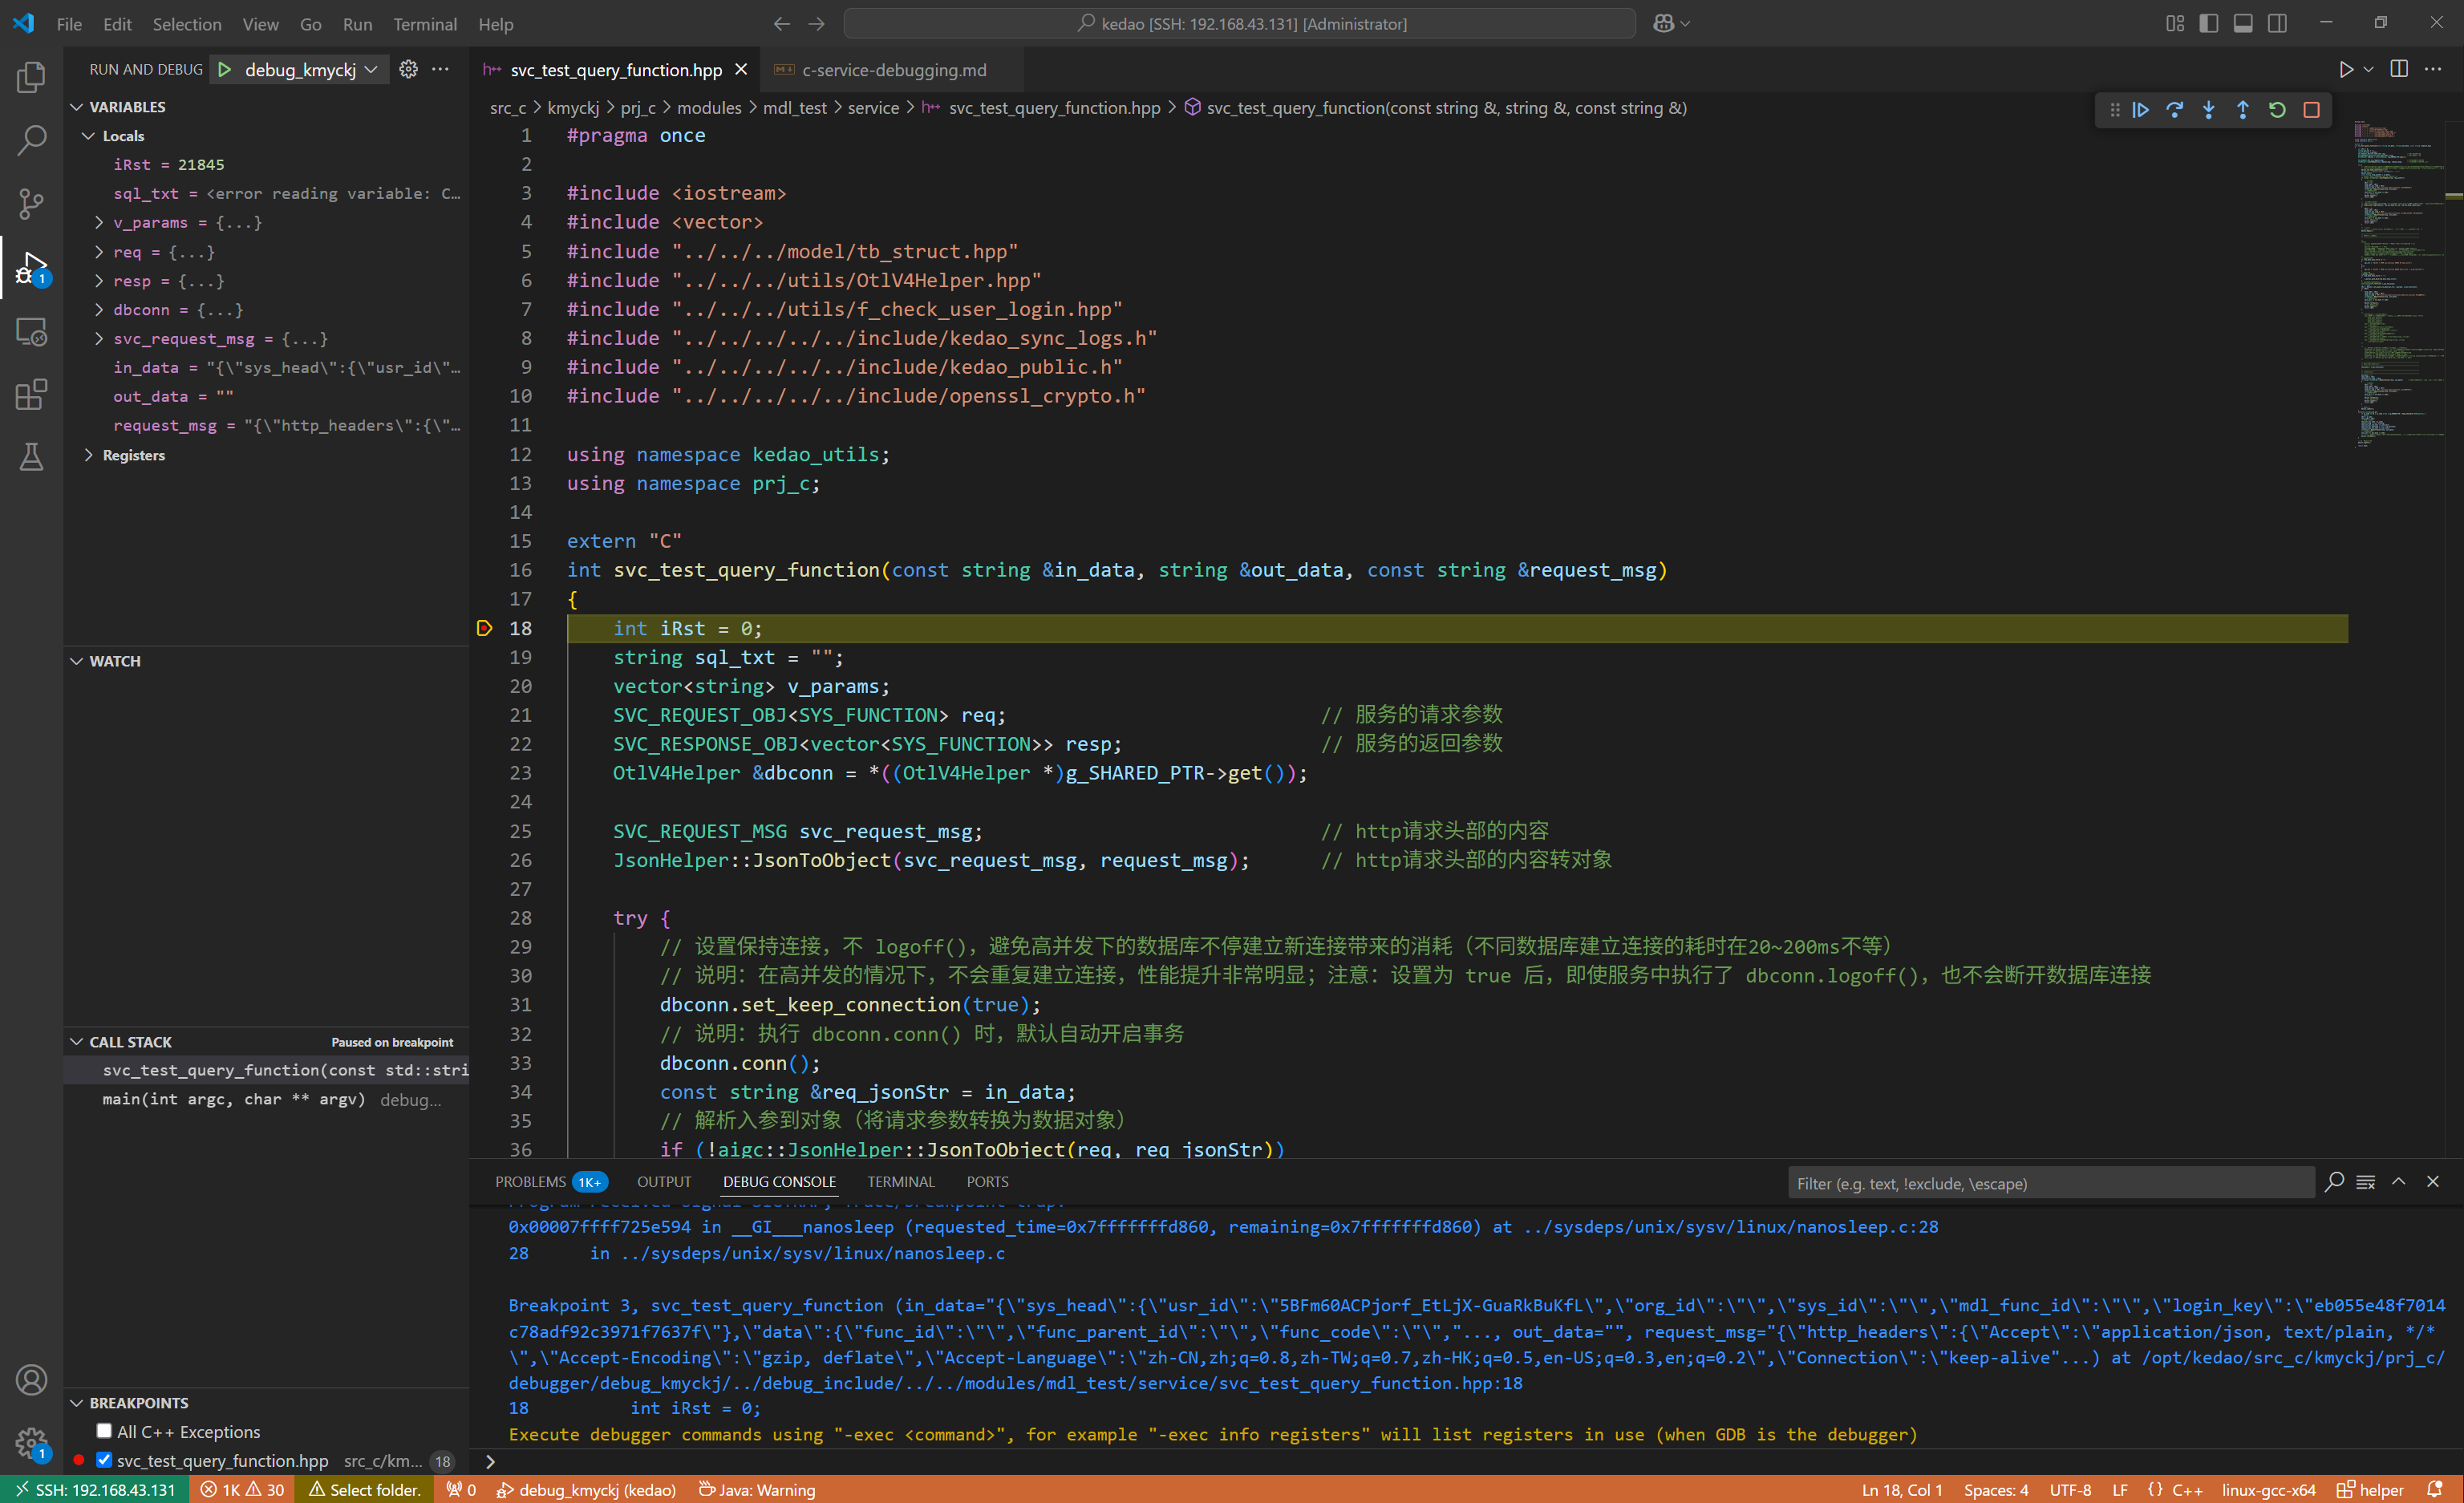The height and width of the screenshot is (1503, 2464).
Task: Open notifications bell in status bar
Action: pos(2435,1490)
